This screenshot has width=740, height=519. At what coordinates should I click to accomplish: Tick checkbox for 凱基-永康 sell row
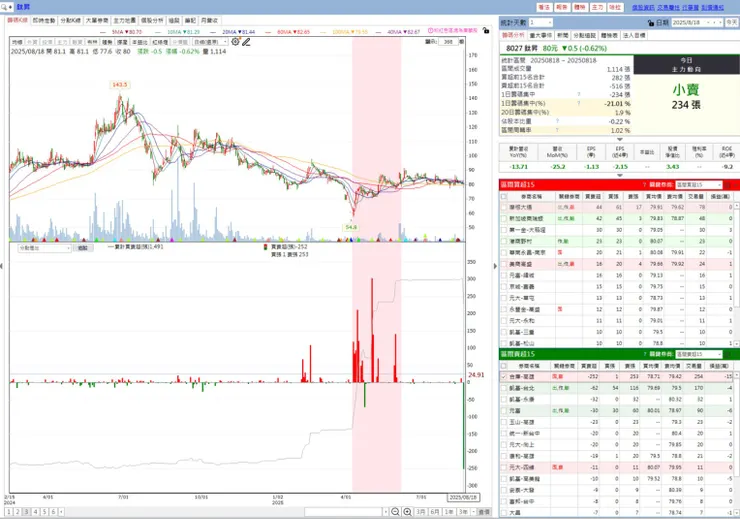pos(504,399)
